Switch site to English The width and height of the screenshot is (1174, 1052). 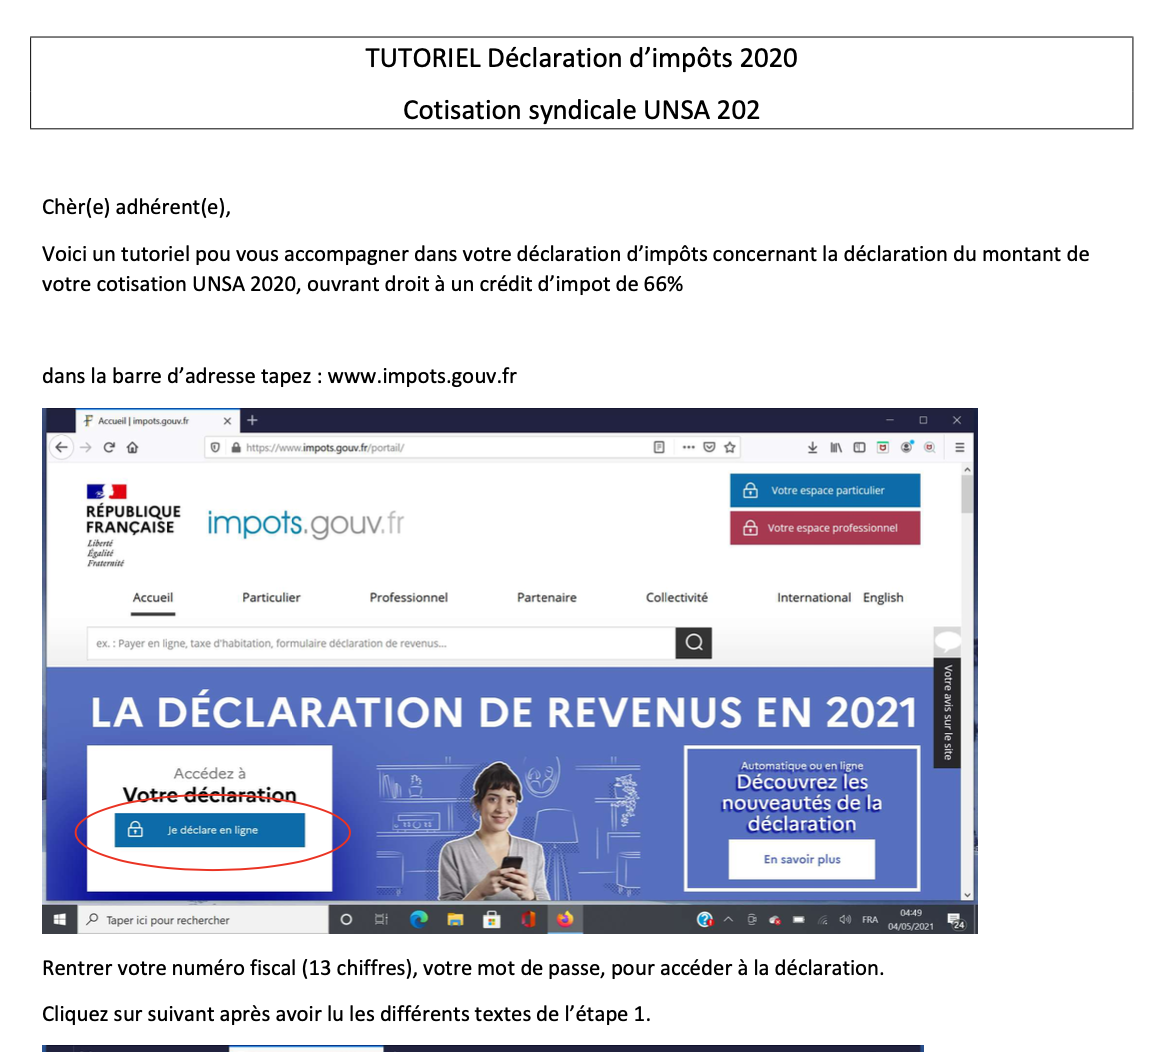click(883, 598)
